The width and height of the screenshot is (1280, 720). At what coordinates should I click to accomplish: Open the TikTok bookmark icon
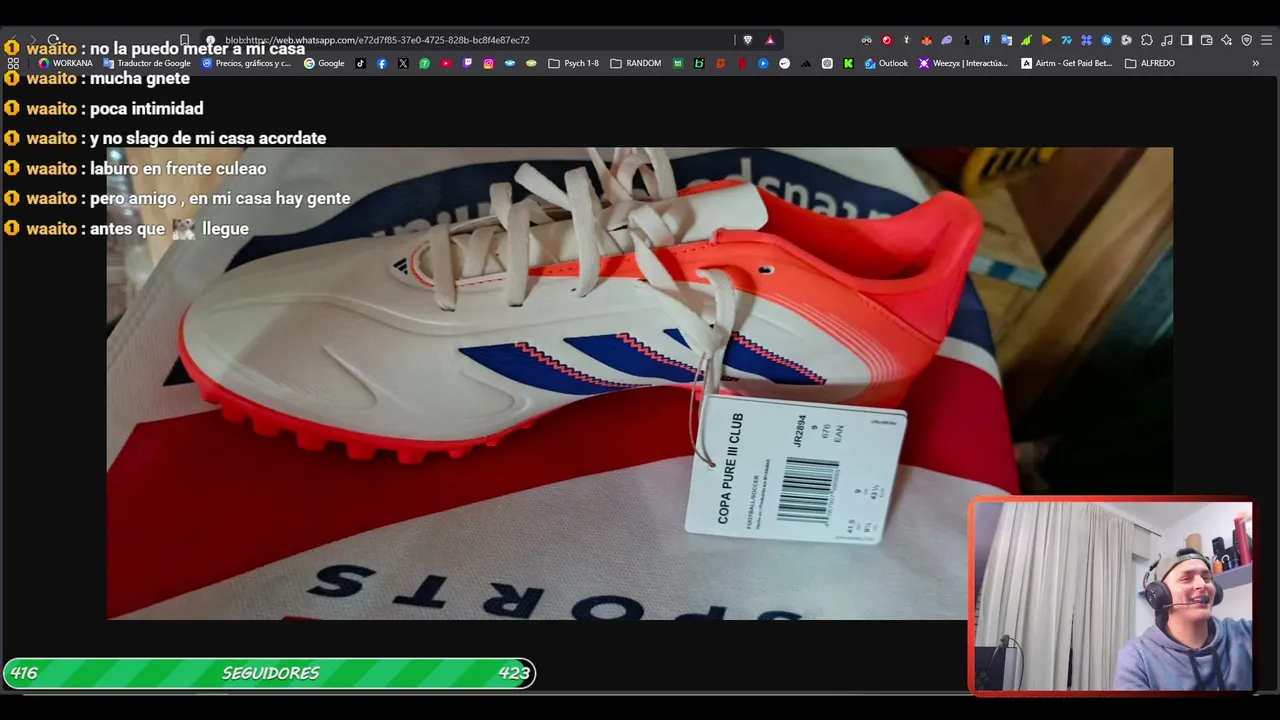click(361, 63)
